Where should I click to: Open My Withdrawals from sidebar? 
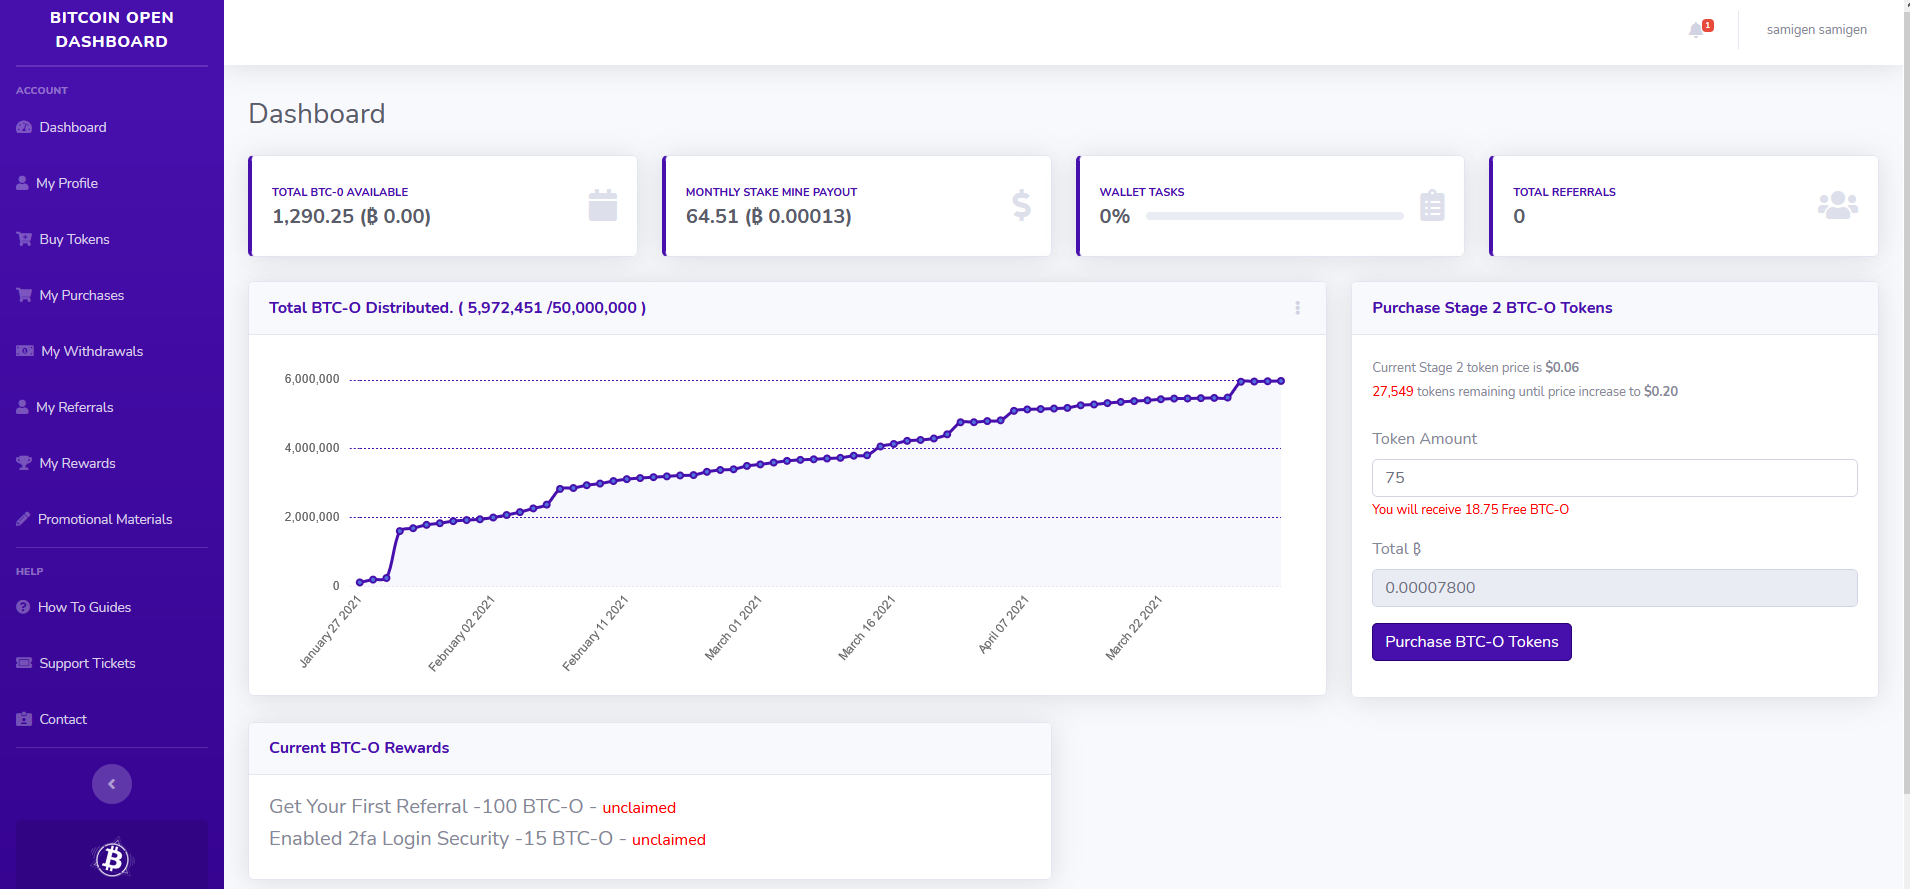pyautogui.click(x=92, y=351)
